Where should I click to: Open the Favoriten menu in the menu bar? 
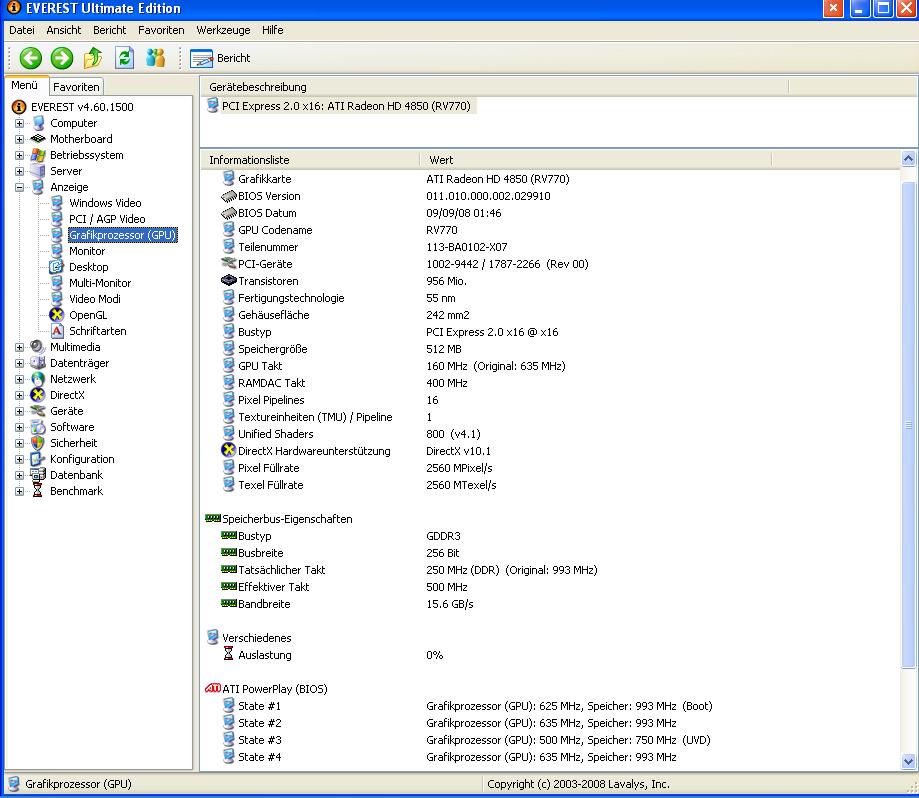coord(161,30)
